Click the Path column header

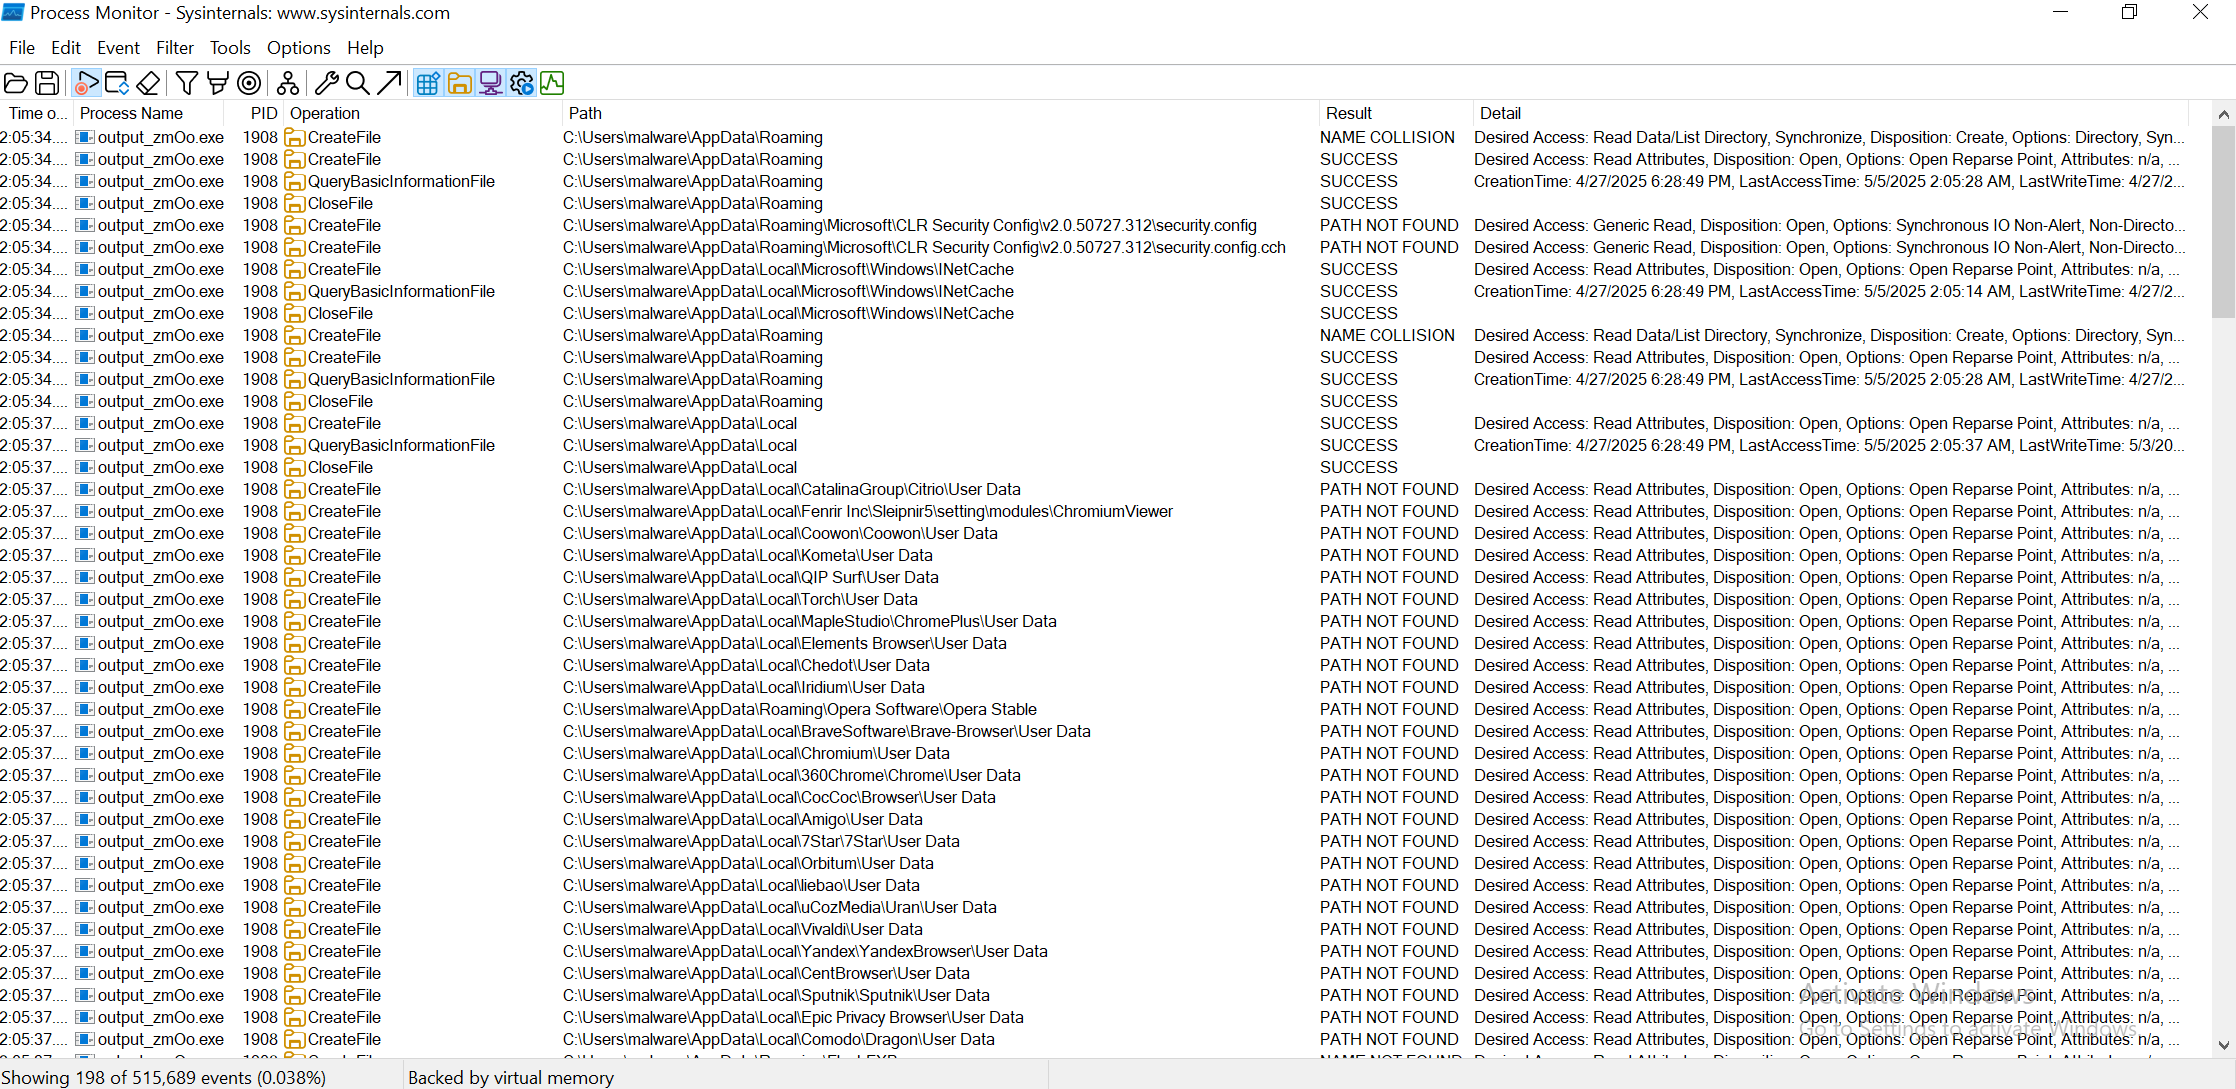[940, 113]
